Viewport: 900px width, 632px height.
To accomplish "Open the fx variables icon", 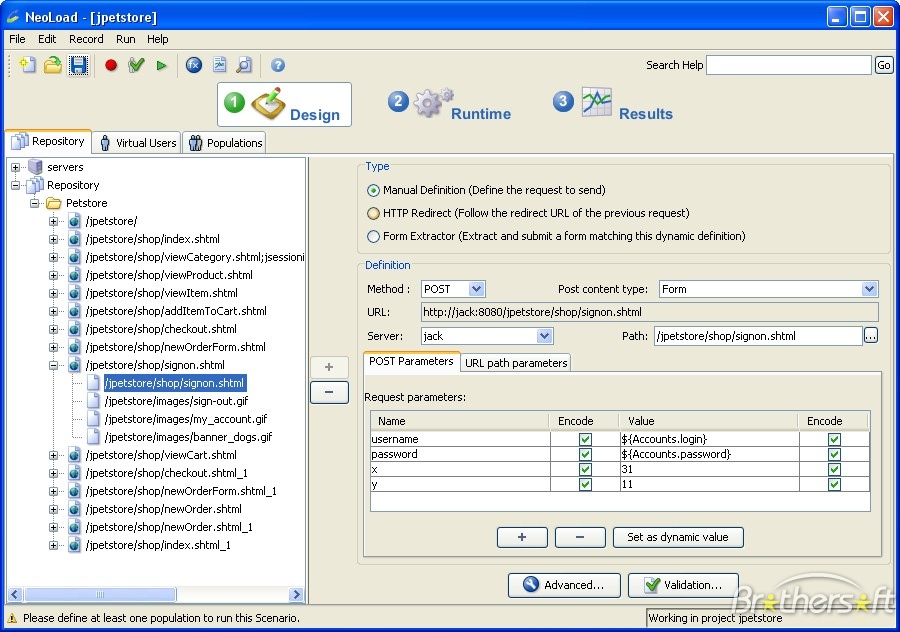I will (x=194, y=65).
